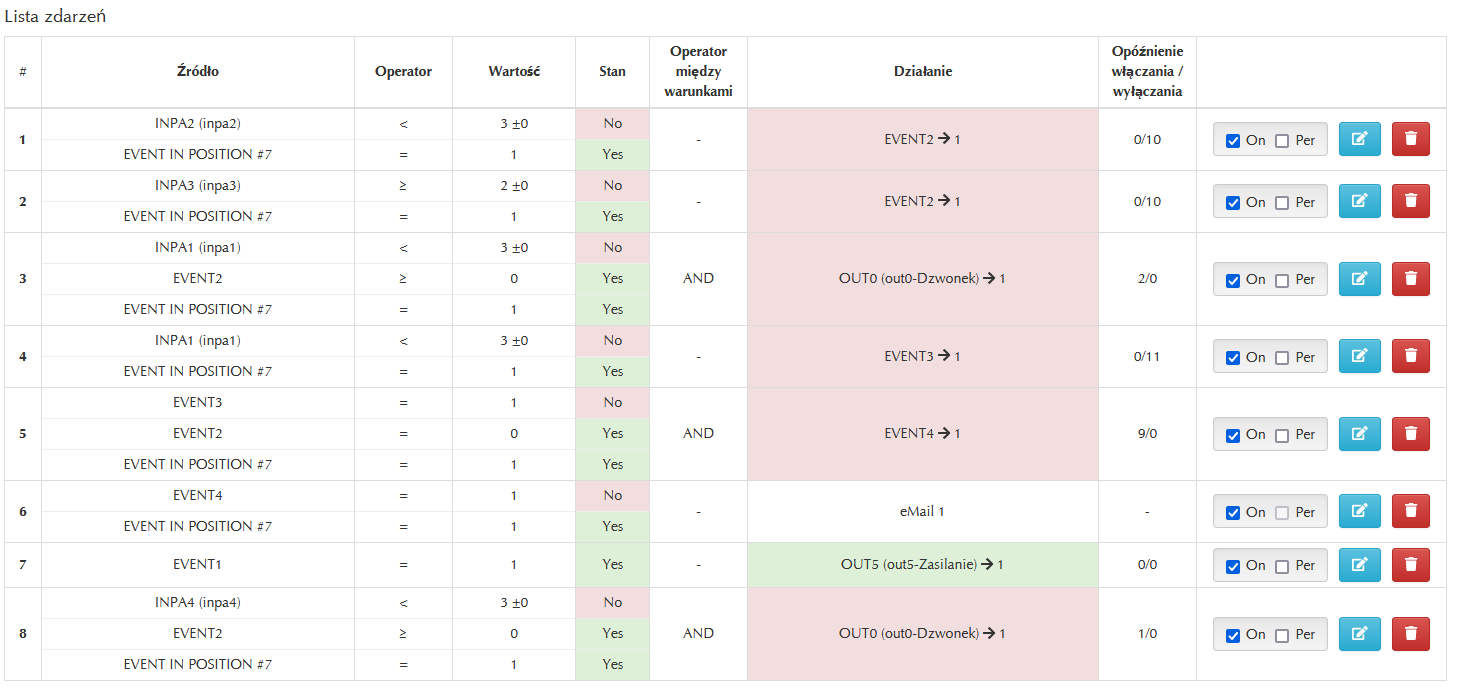Delete event row 7 with trash button
The image size is (1458, 691).
point(1410,565)
